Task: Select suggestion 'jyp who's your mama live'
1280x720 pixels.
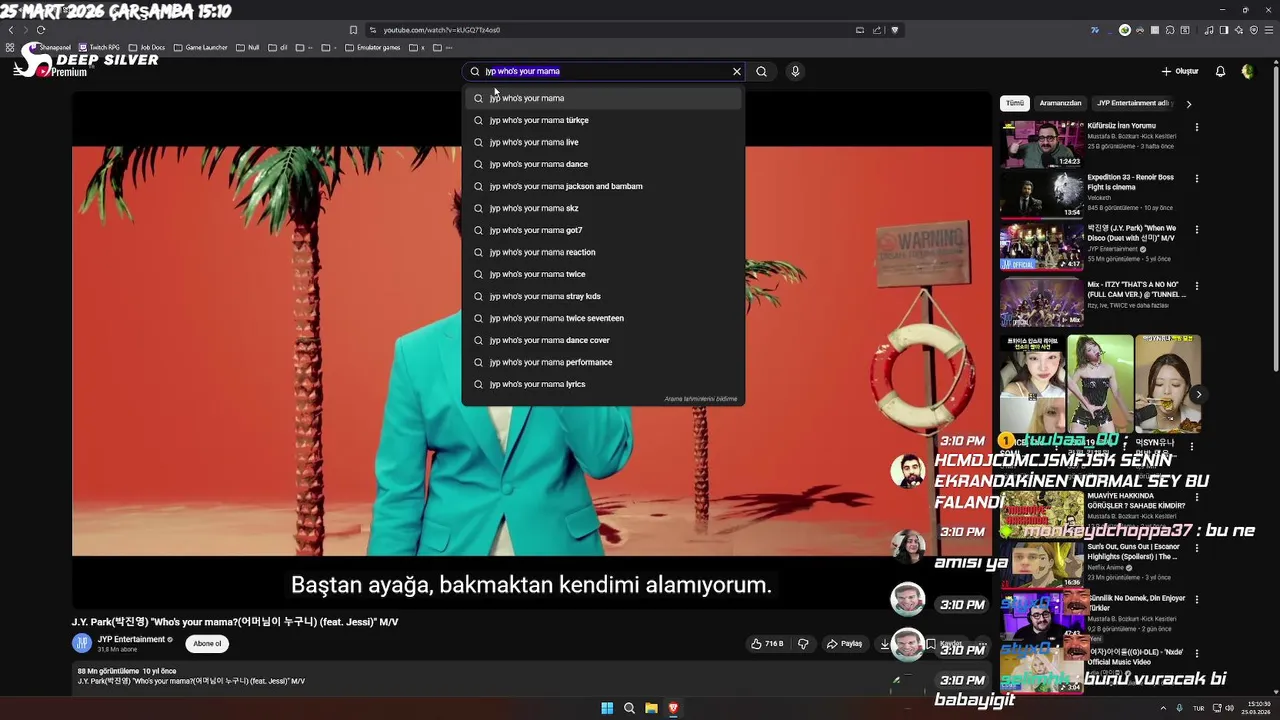Action: click(x=603, y=142)
